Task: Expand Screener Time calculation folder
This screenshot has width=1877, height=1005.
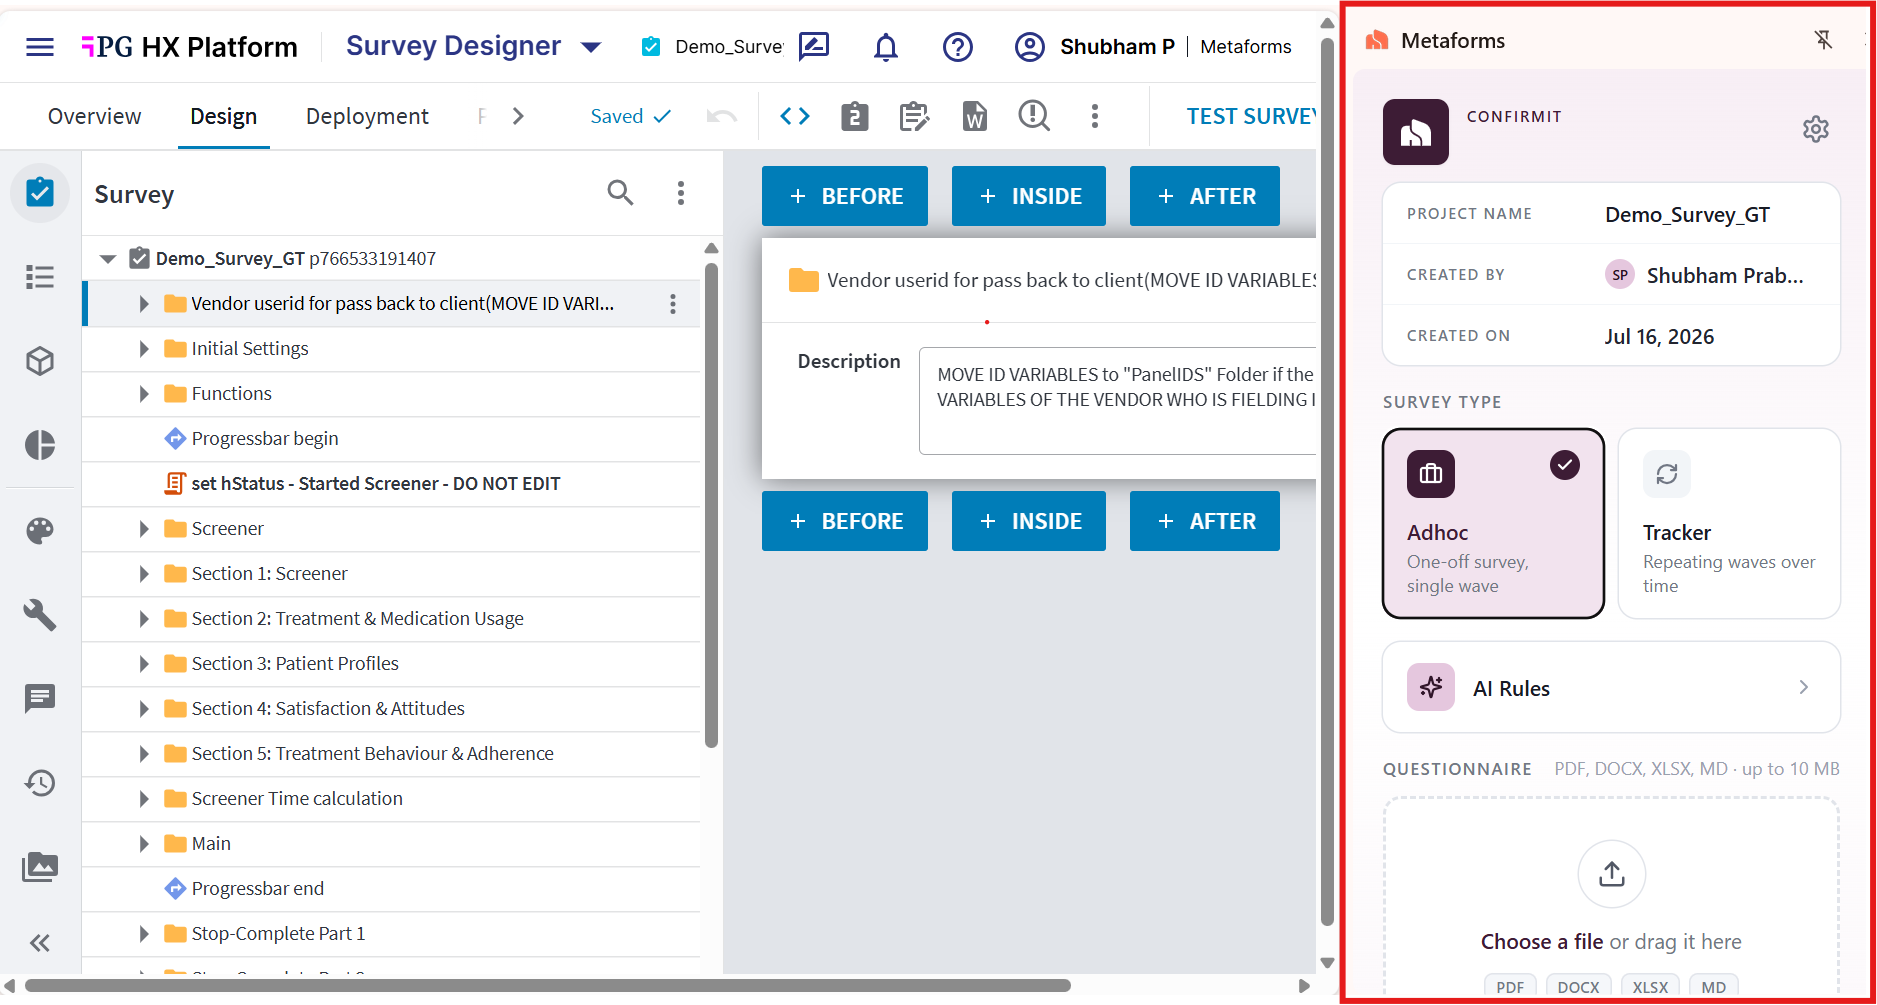Action: coord(144,799)
